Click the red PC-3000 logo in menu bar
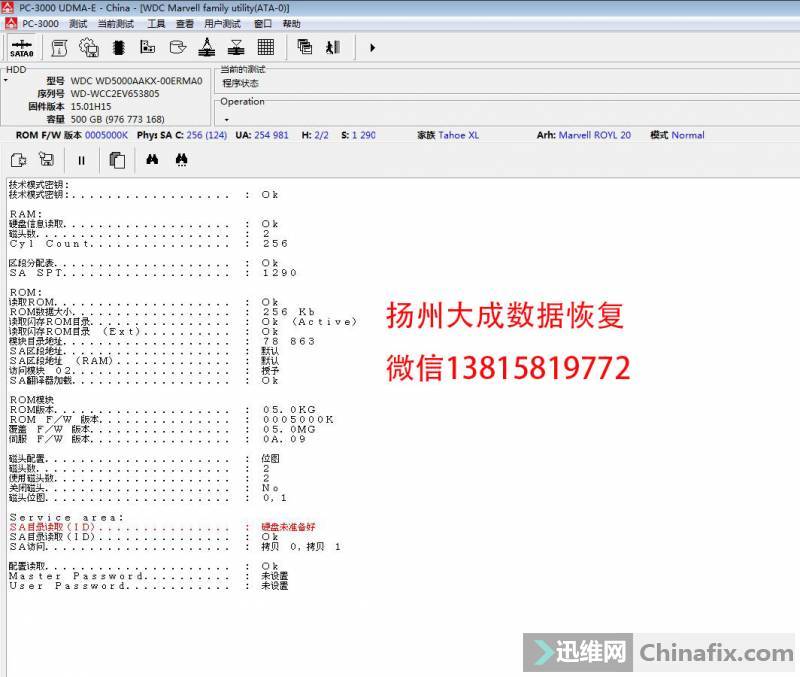The height and width of the screenshot is (677, 800). (x=11, y=23)
